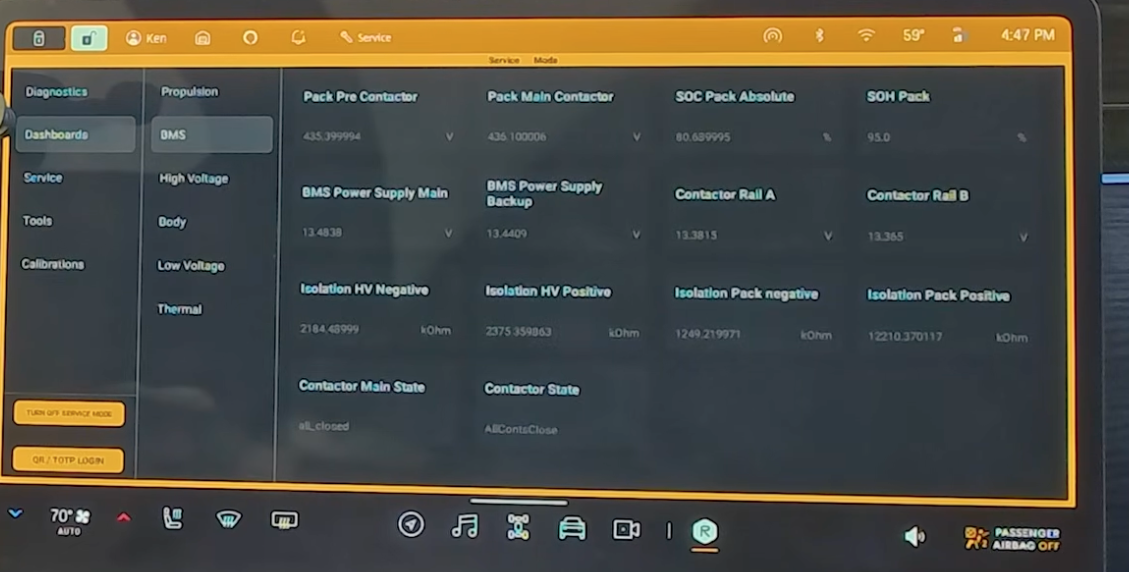Select the BMS dashboard
This screenshot has width=1129, height=572.
tap(212, 135)
